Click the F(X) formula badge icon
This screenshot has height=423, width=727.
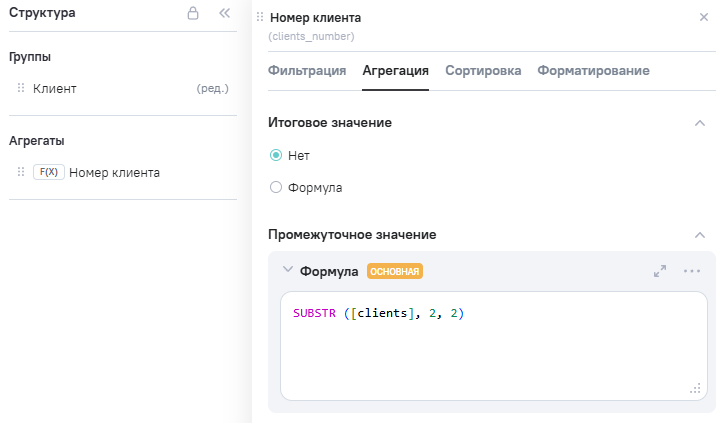tap(48, 172)
